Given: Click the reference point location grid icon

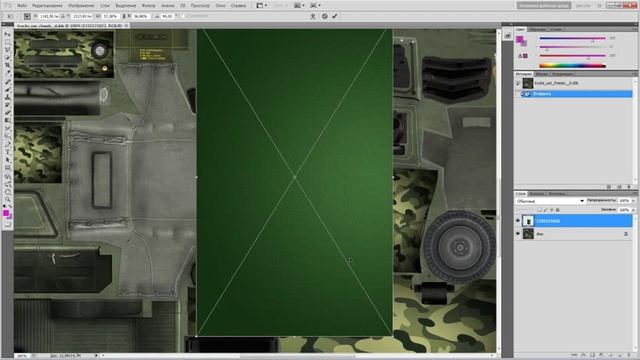Looking at the screenshot, I should (27, 16).
